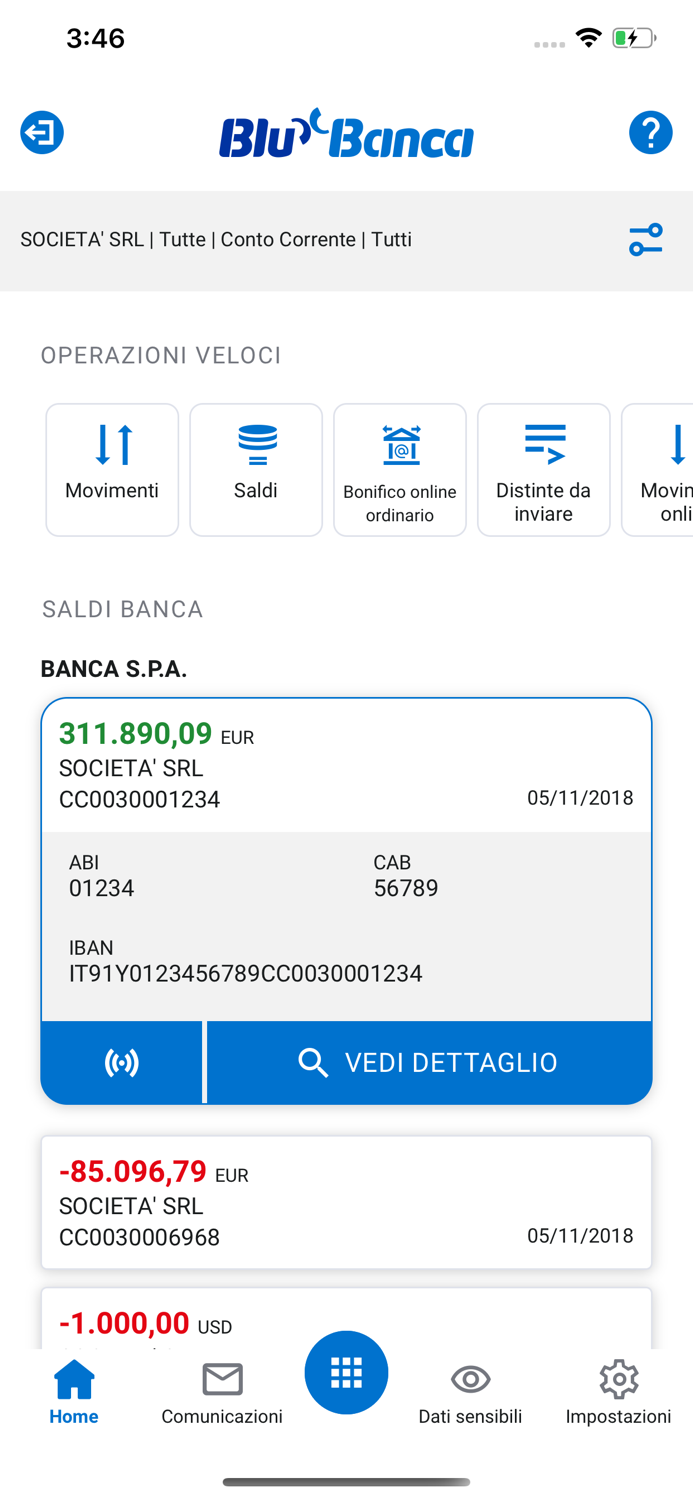Tap the contactless signal icon on account card
The height and width of the screenshot is (1500, 693).
(x=121, y=1062)
